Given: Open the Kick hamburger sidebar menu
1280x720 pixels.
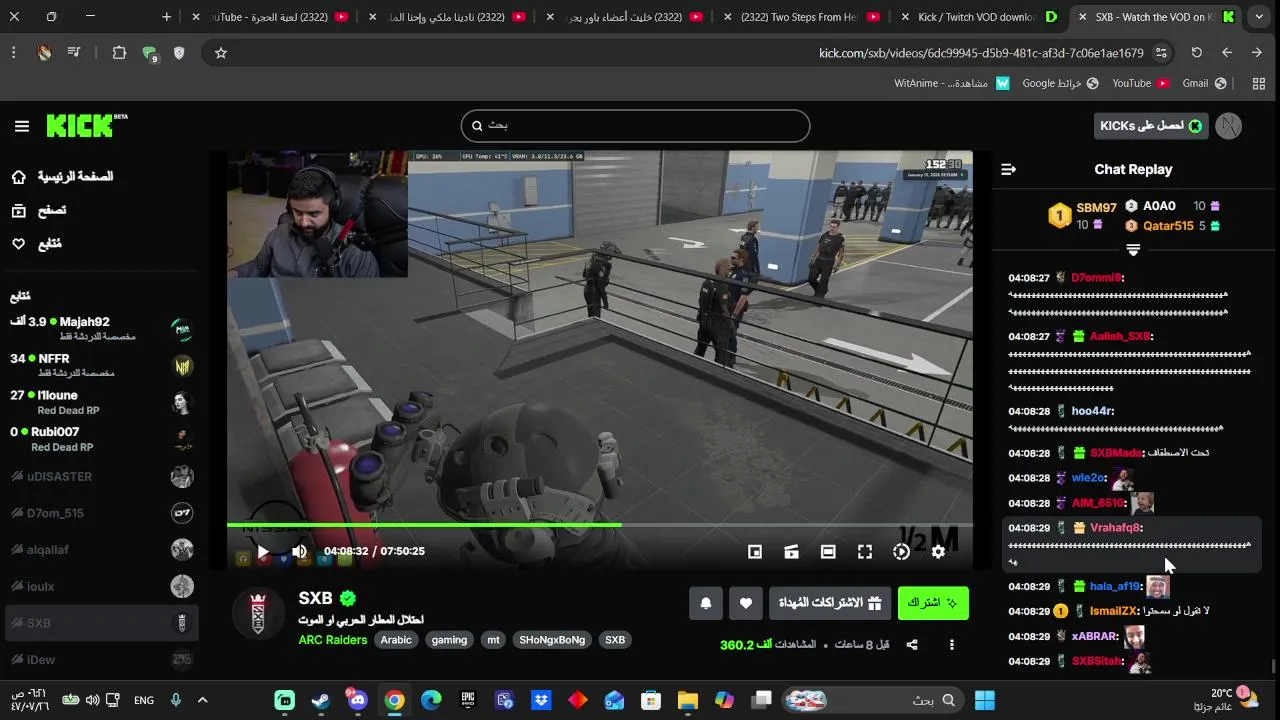Looking at the screenshot, I should (22, 126).
